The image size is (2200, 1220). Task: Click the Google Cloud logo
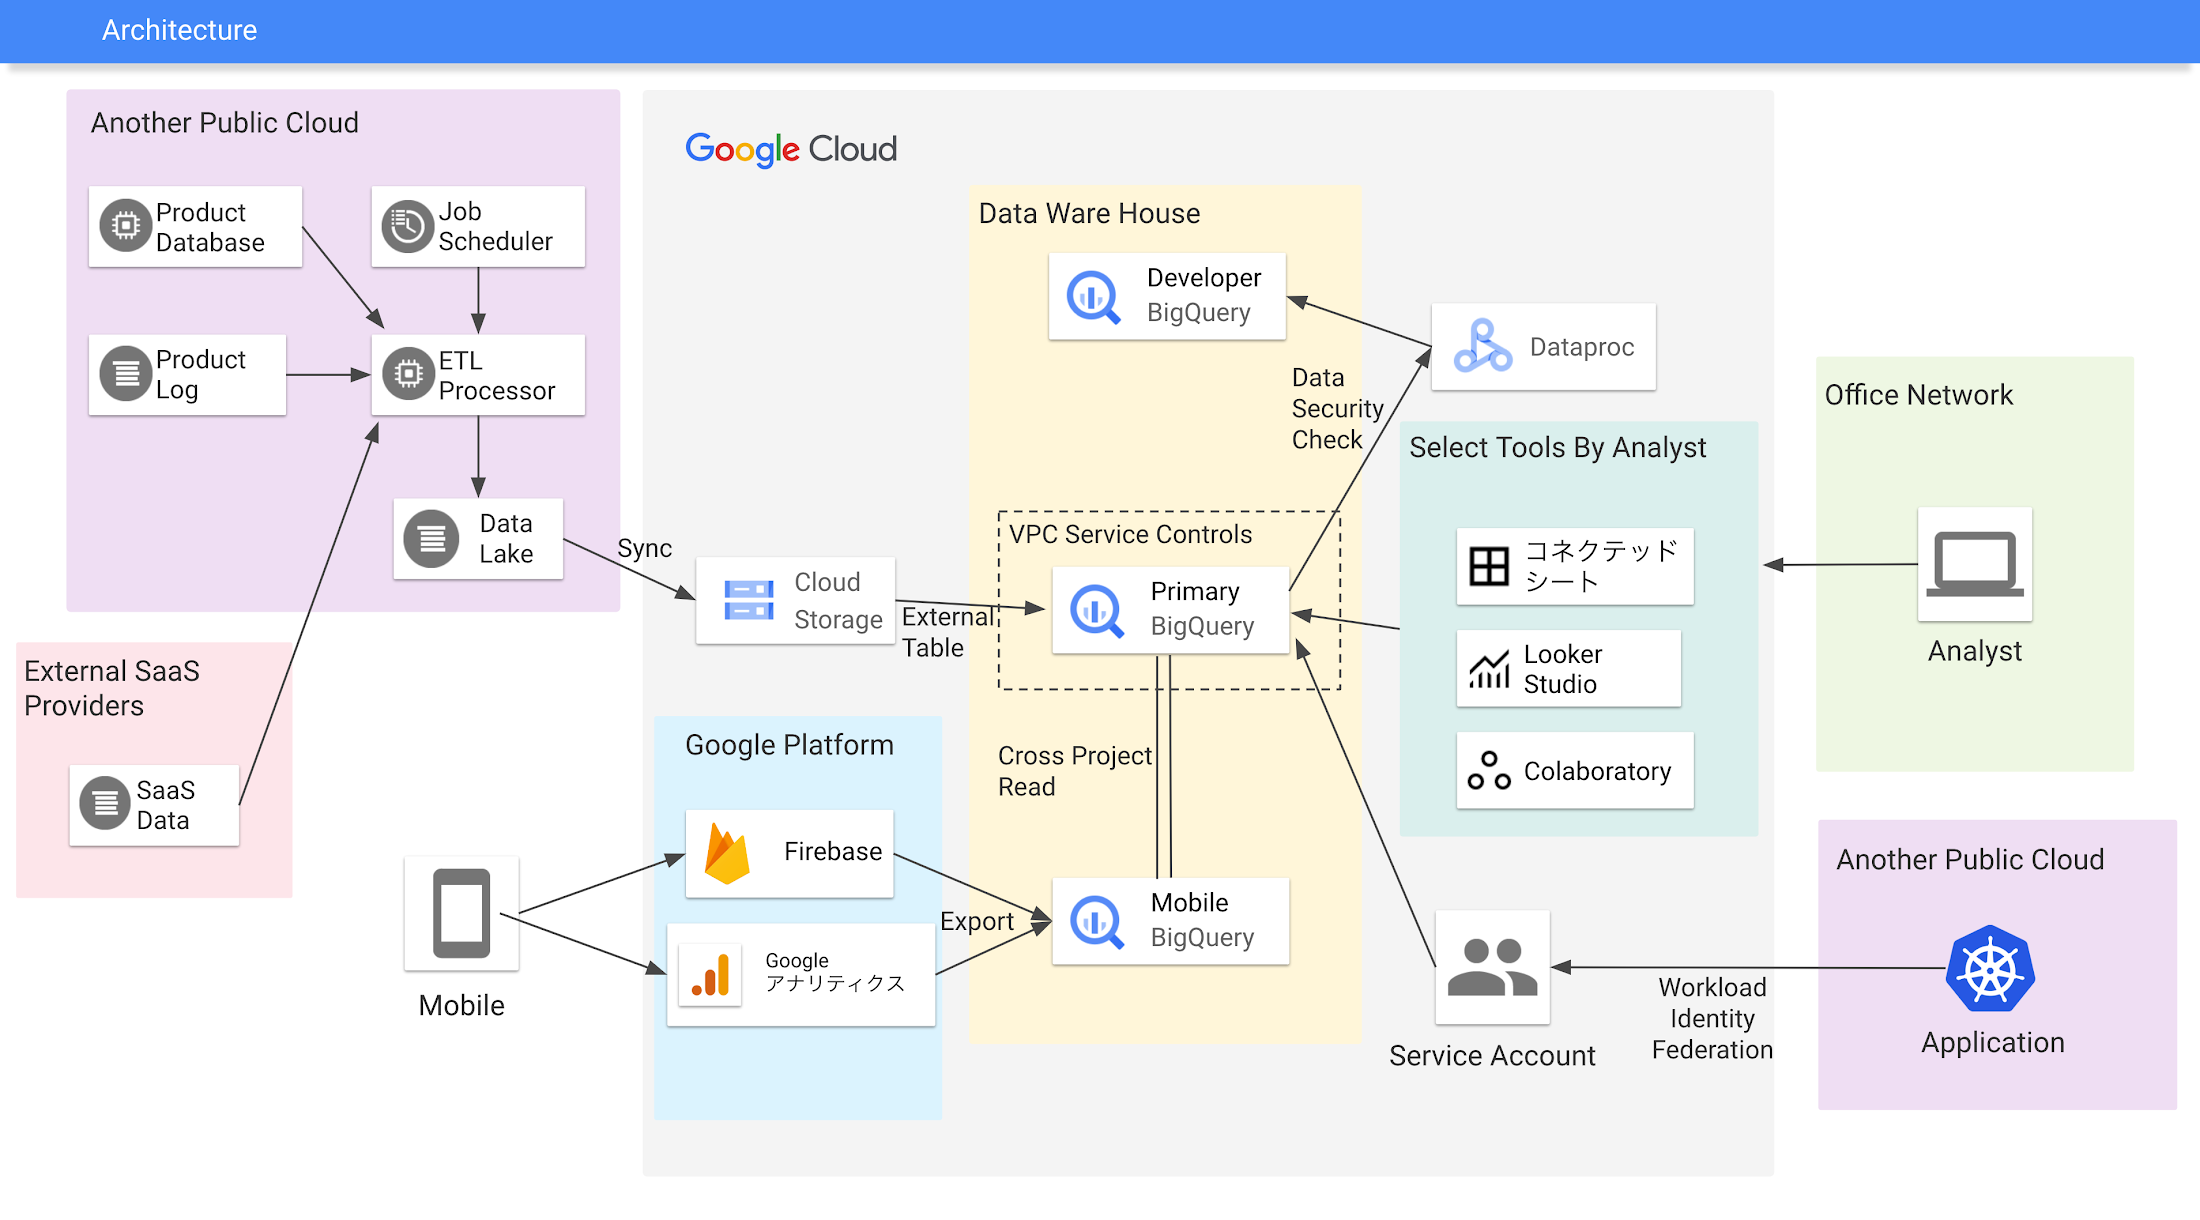tap(791, 149)
